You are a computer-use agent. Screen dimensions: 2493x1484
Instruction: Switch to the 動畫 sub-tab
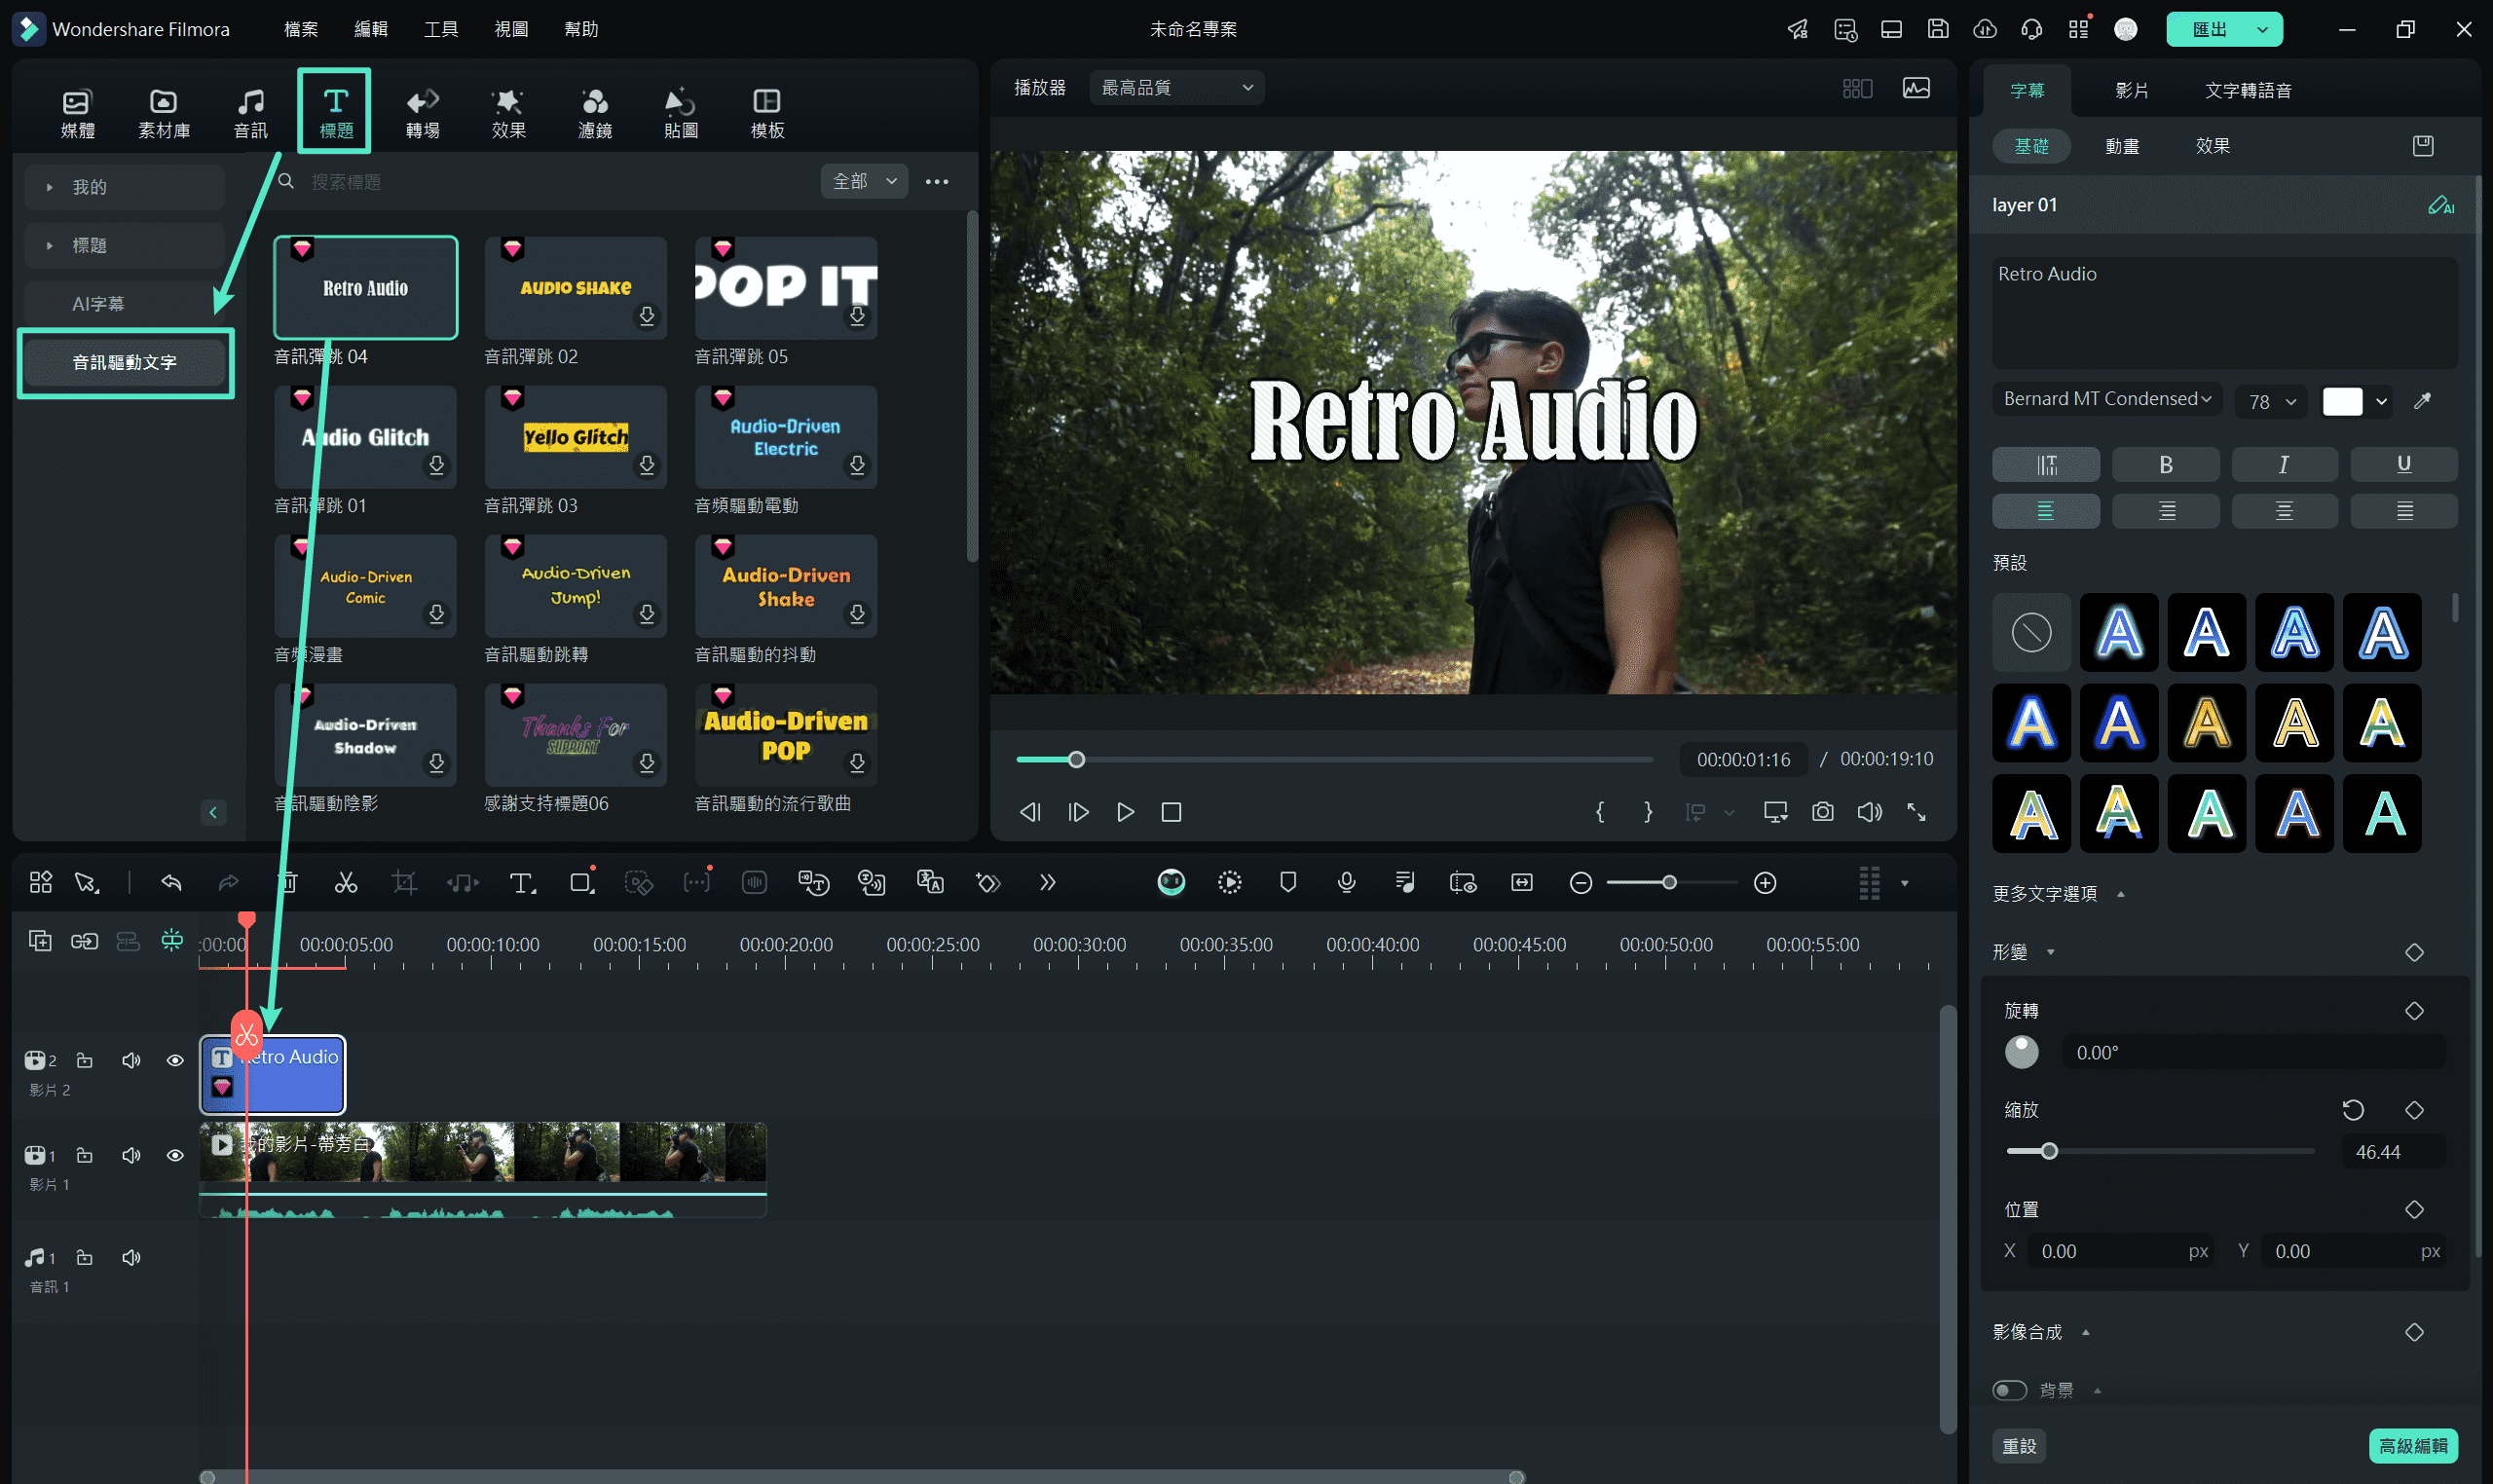coord(2121,146)
